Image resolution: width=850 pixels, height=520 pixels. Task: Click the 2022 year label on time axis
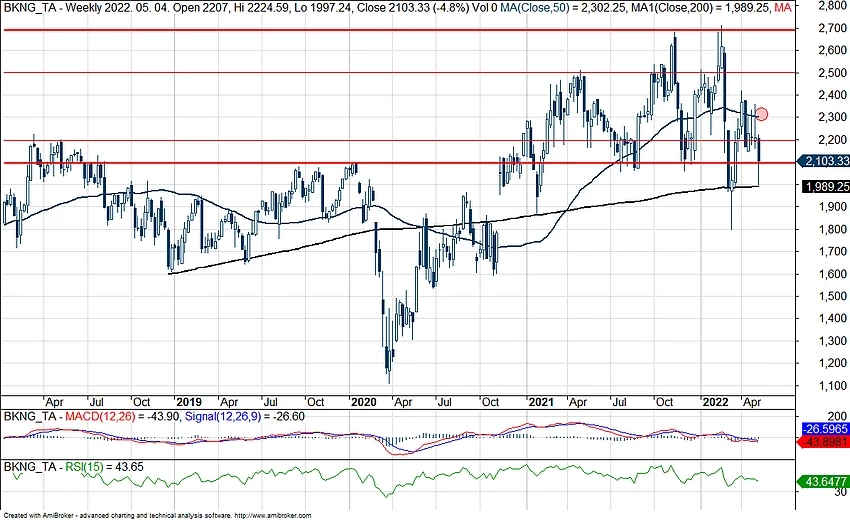[715, 402]
